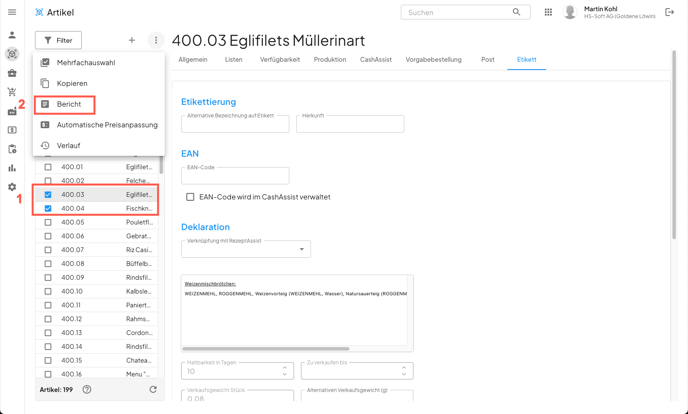This screenshot has width=688, height=414.
Task: Open the hamburger navigation menu
Action: tap(12, 12)
